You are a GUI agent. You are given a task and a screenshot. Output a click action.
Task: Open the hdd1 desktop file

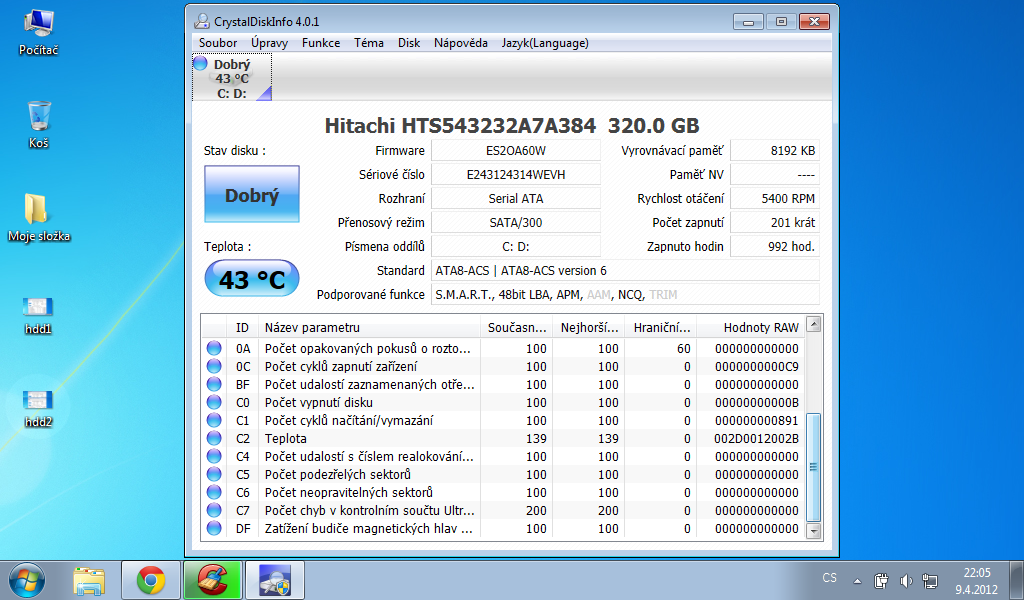click(x=38, y=316)
